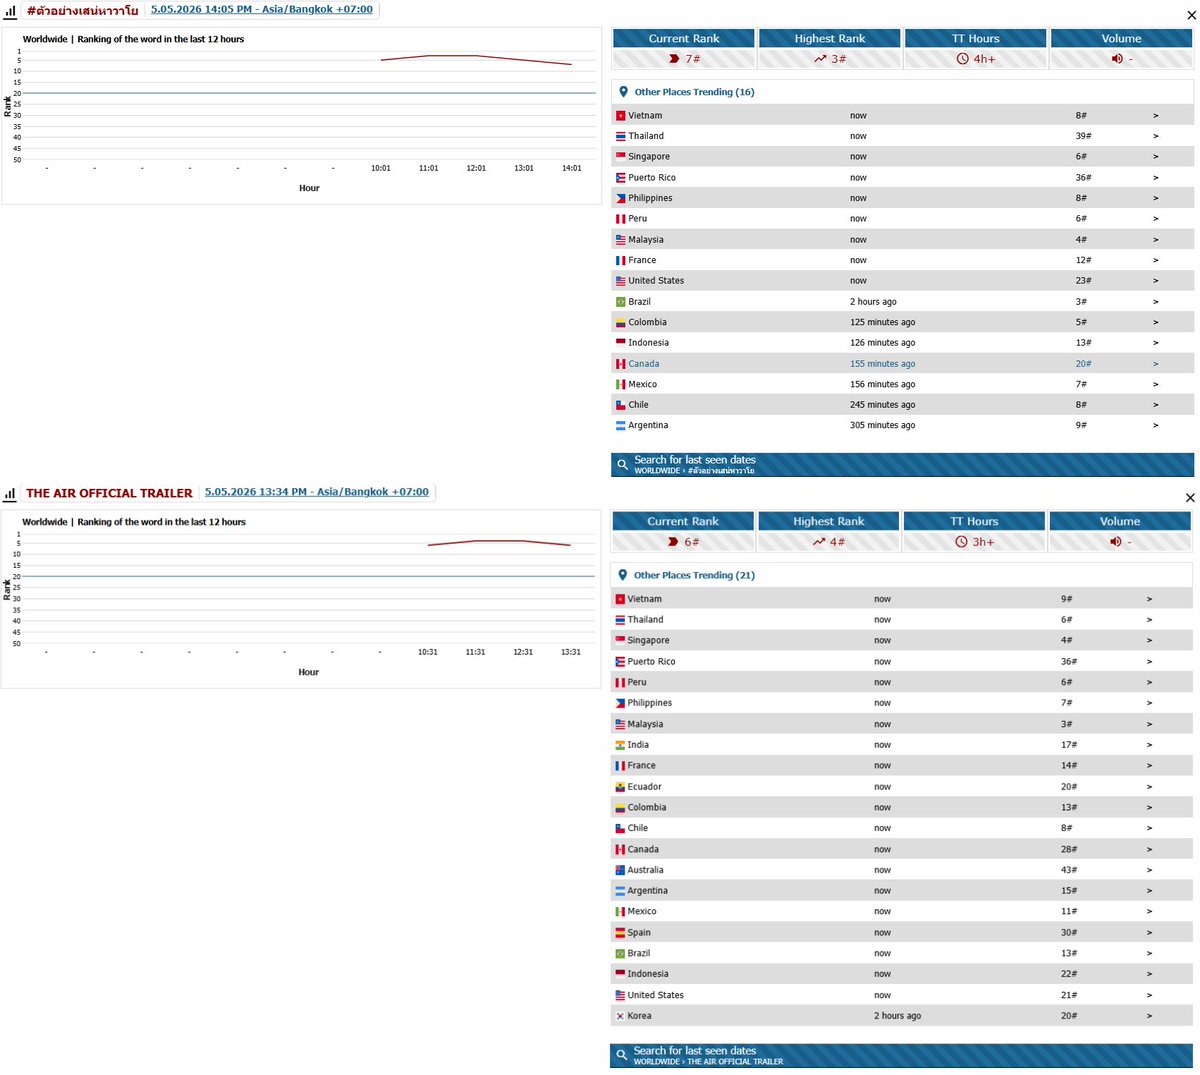
Task: Click the Chile flag in the 245 minutes ago row
Action: [621, 405]
